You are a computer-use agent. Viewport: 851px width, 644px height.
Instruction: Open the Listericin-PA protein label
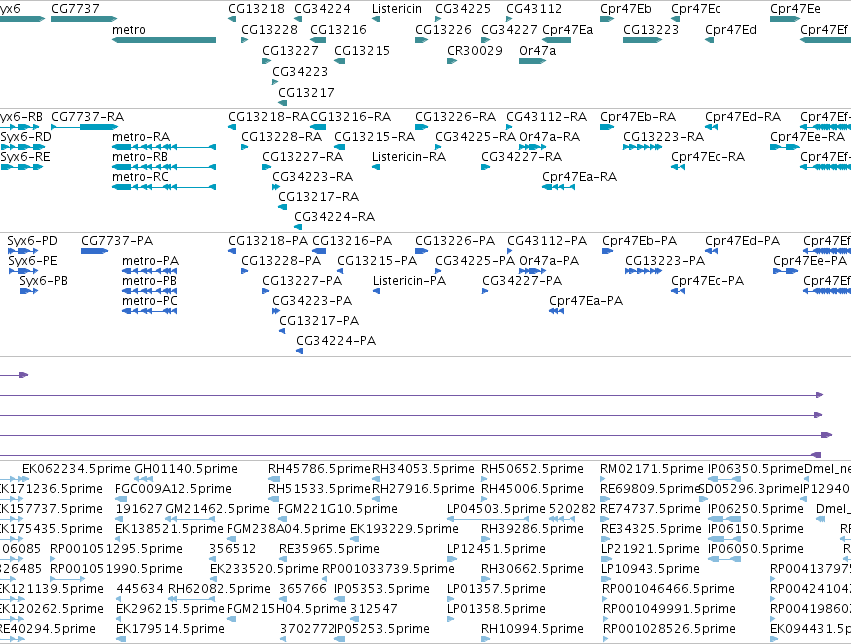coord(409,281)
